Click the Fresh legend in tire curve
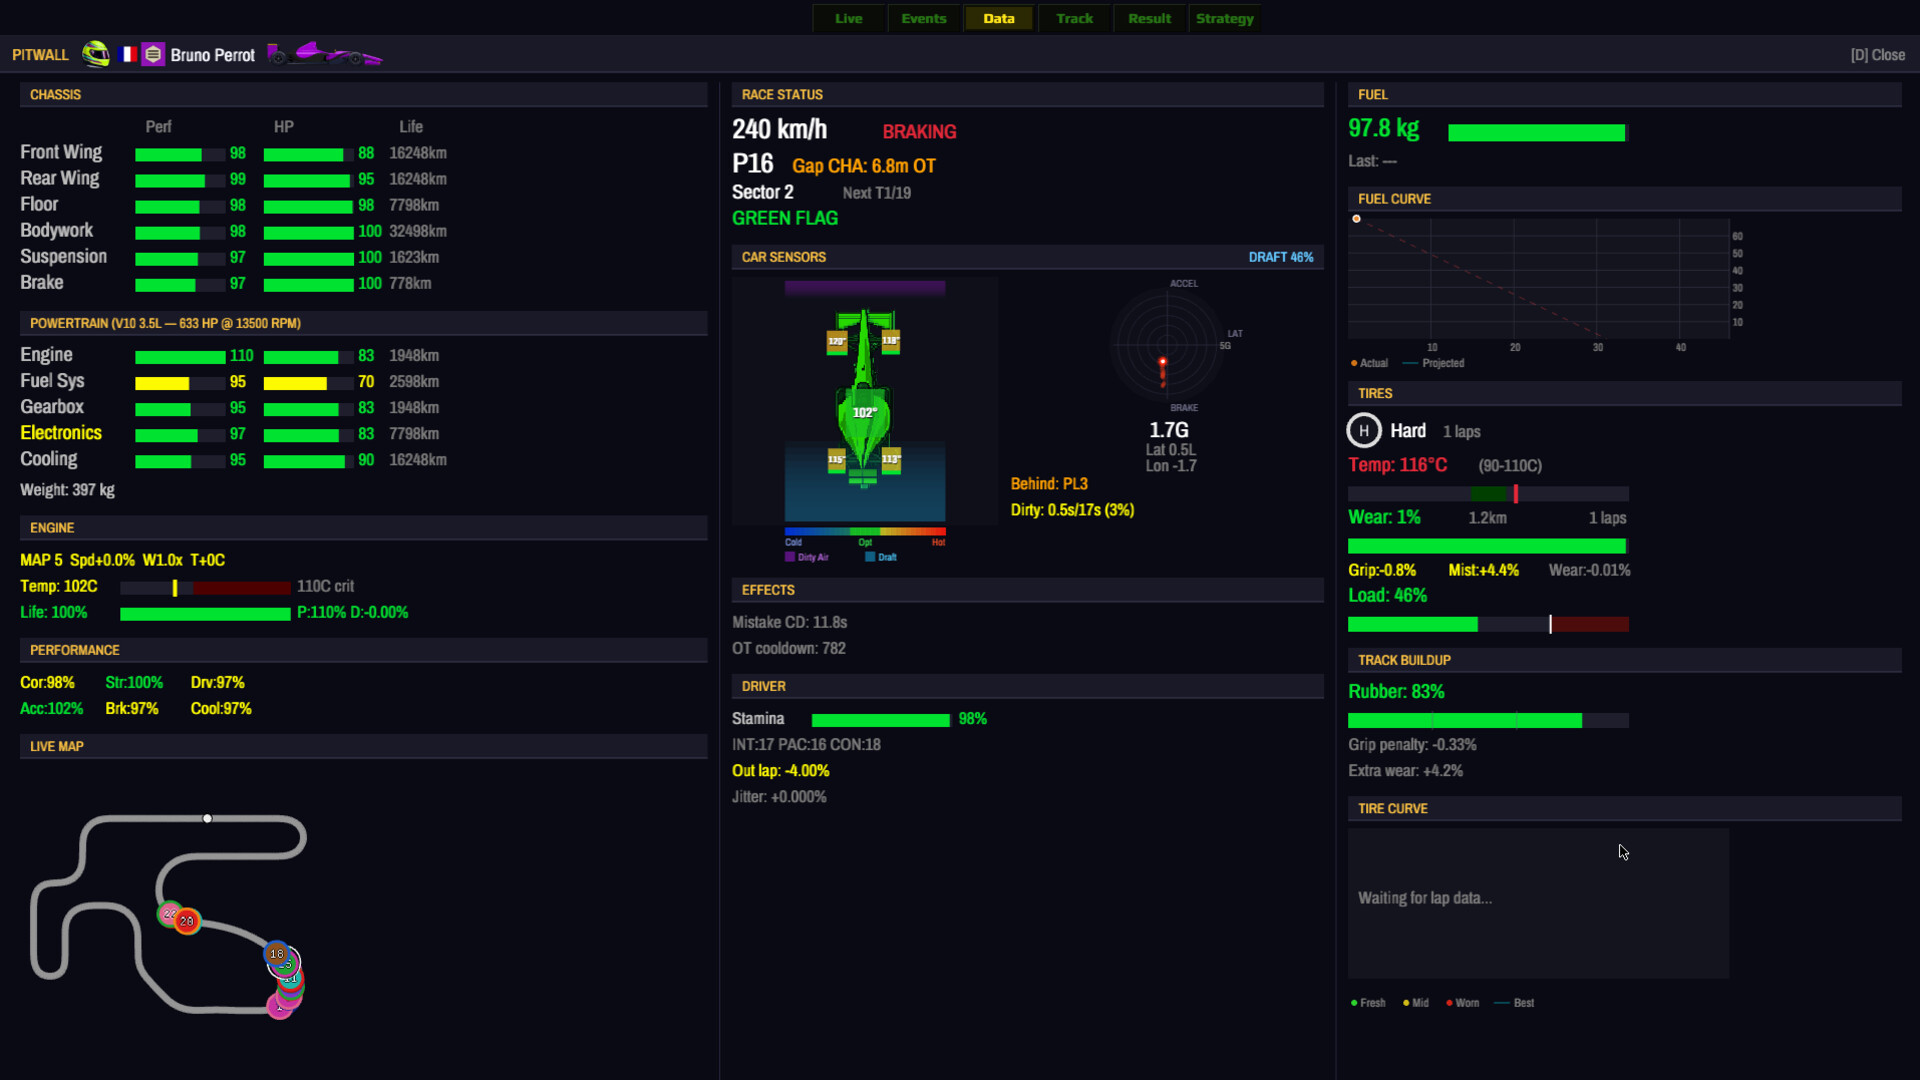Image resolution: width=1920 pixels, height=1080 pixels. point(1367,1003)
